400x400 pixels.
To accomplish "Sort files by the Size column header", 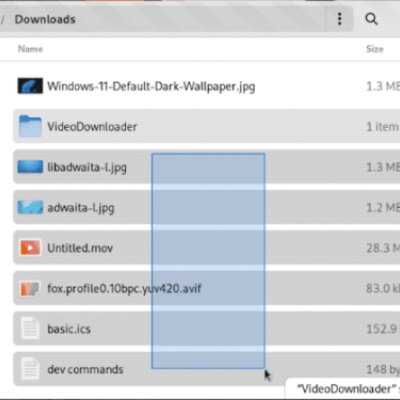I will pyautogui.click(x=375, y=49).
